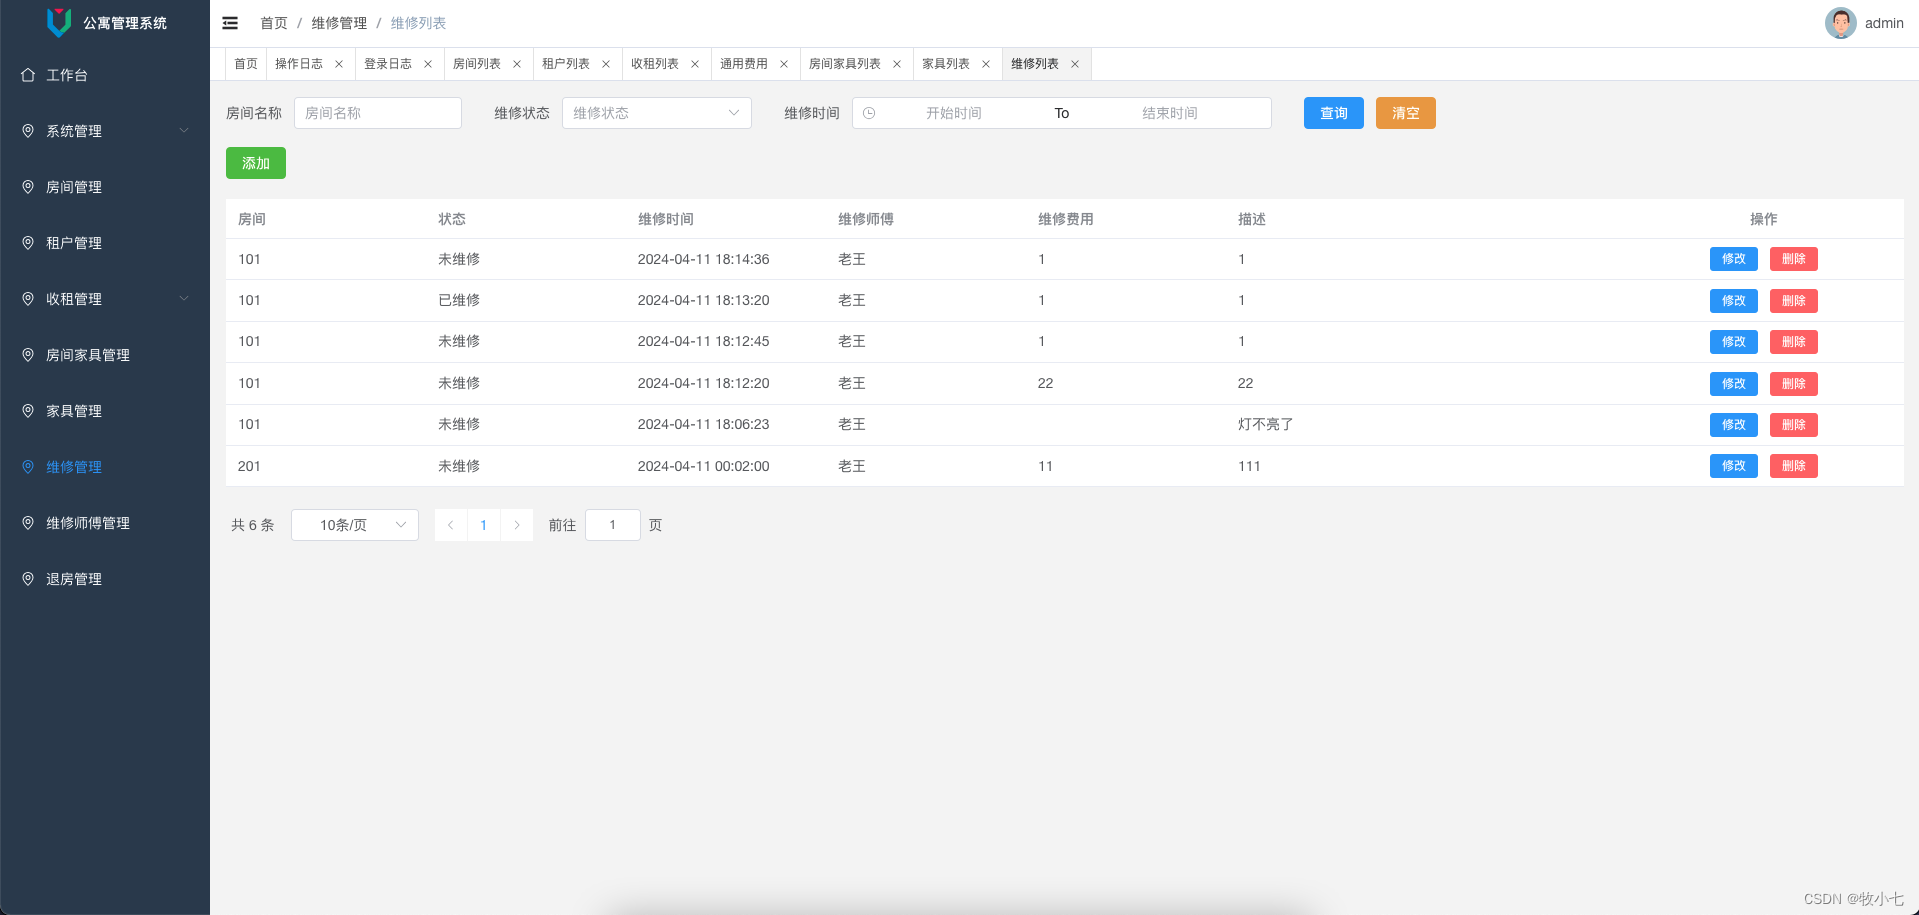This screenshot has width=1919, height=915.
Task: Switch to the 首页 tab
Action: pyautogui.click(x=246, y=64)
